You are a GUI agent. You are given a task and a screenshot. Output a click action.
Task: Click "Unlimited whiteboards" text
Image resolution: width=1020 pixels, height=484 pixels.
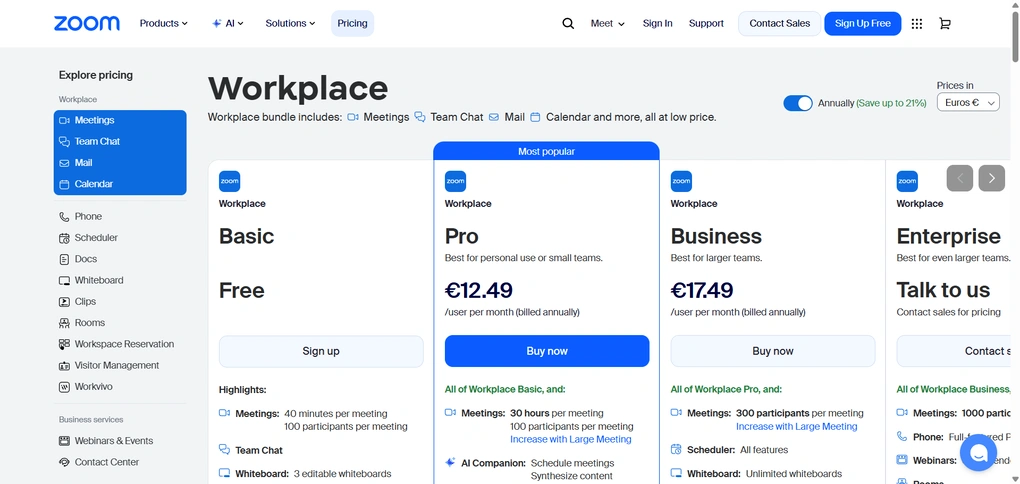tap(794, 474)
